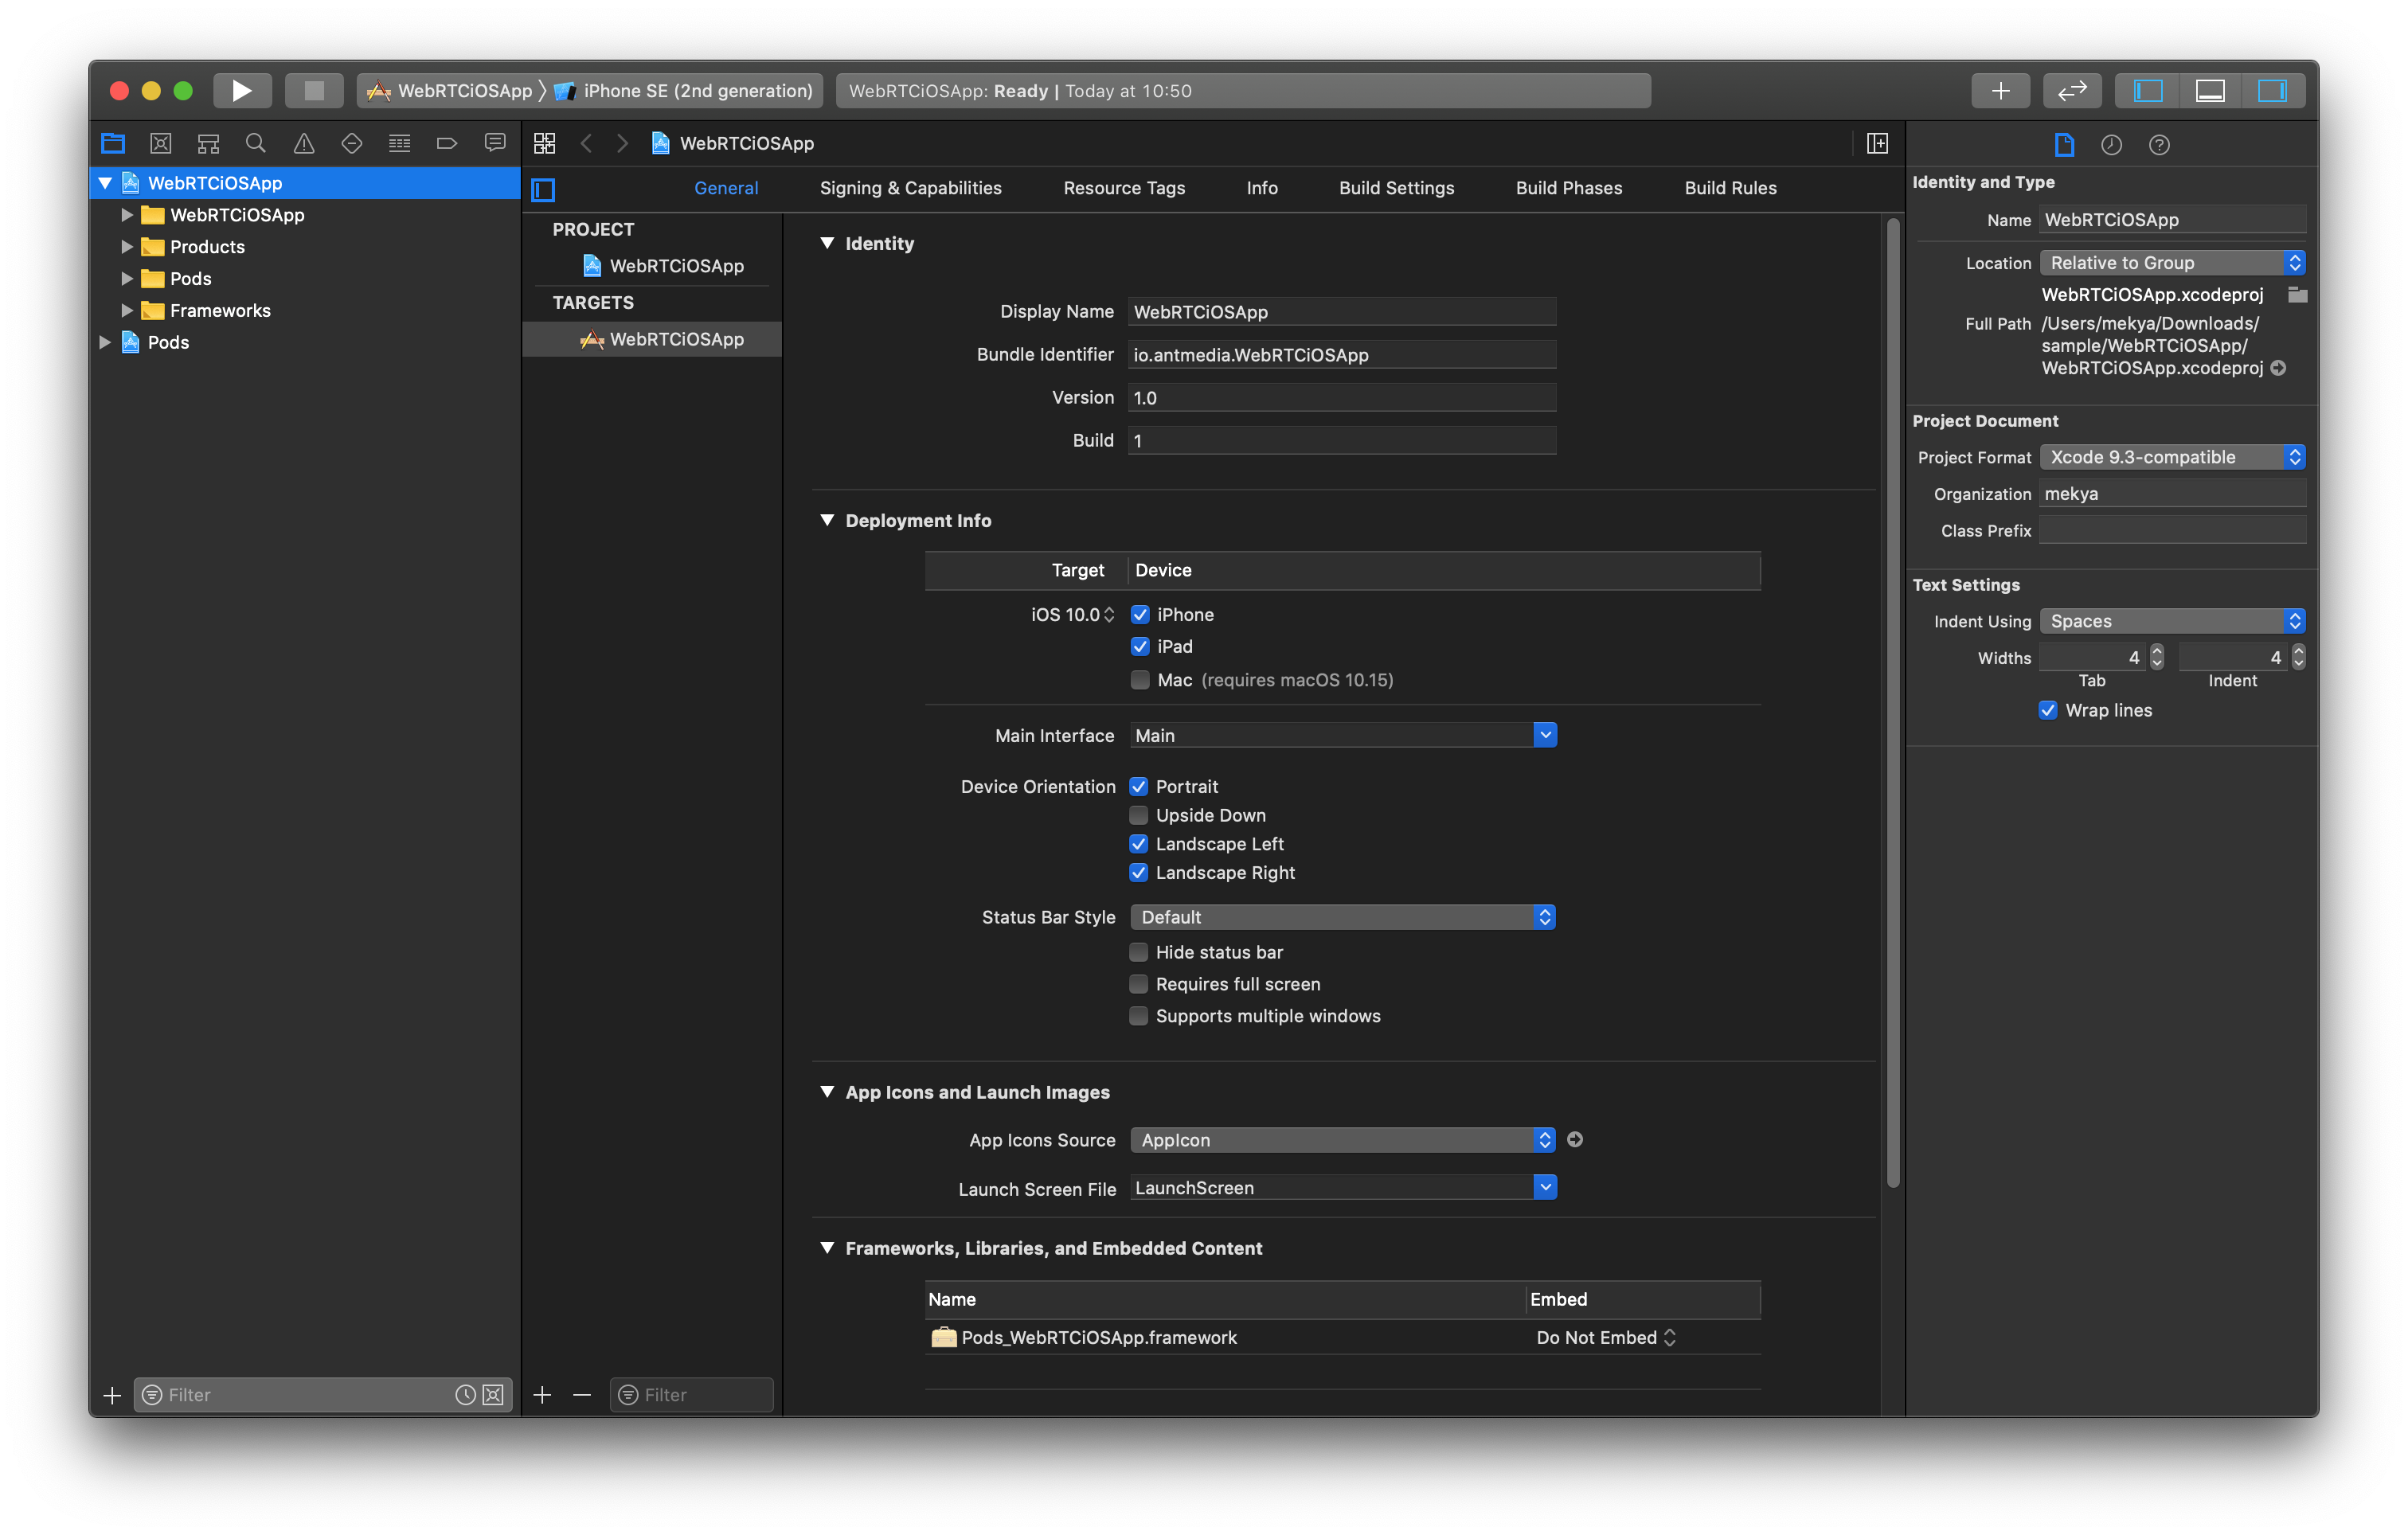Open the Report navigator speech-bubble icon

pyautogui.click(x=495, y=143)
